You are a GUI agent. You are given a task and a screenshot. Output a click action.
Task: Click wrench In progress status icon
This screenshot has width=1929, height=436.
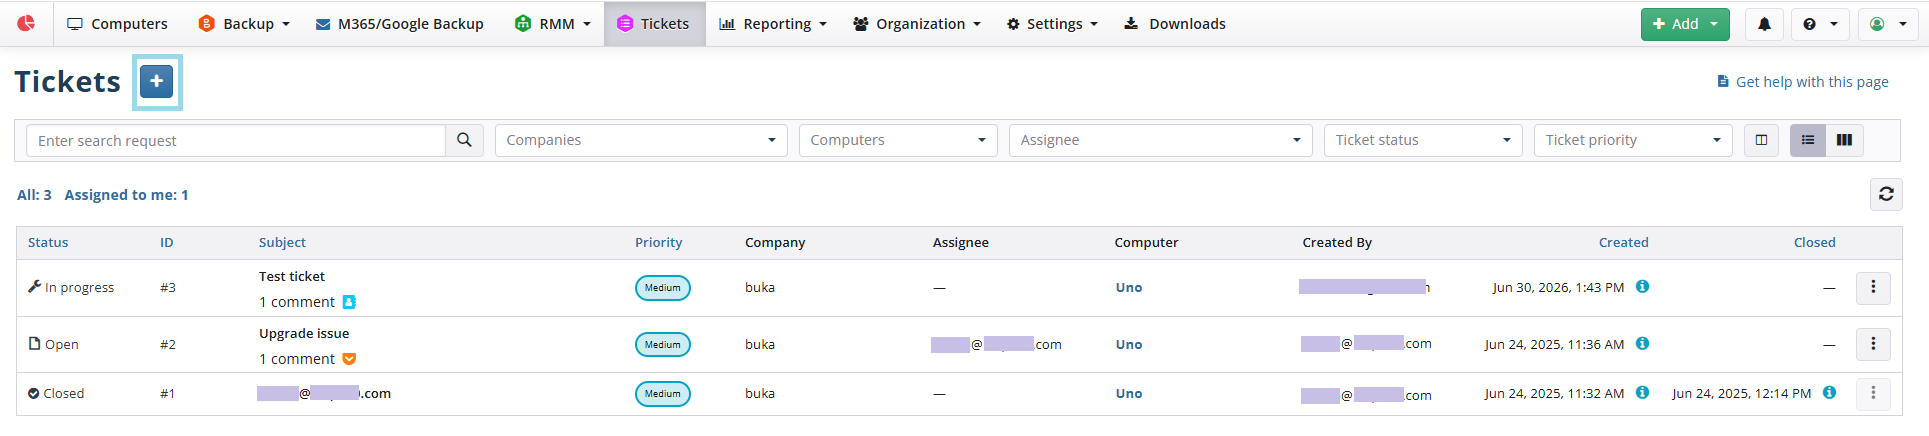[x=34, y=286]
